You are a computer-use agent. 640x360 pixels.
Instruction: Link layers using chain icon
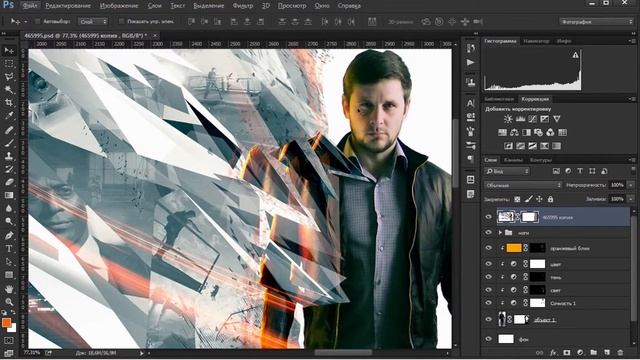540,353
